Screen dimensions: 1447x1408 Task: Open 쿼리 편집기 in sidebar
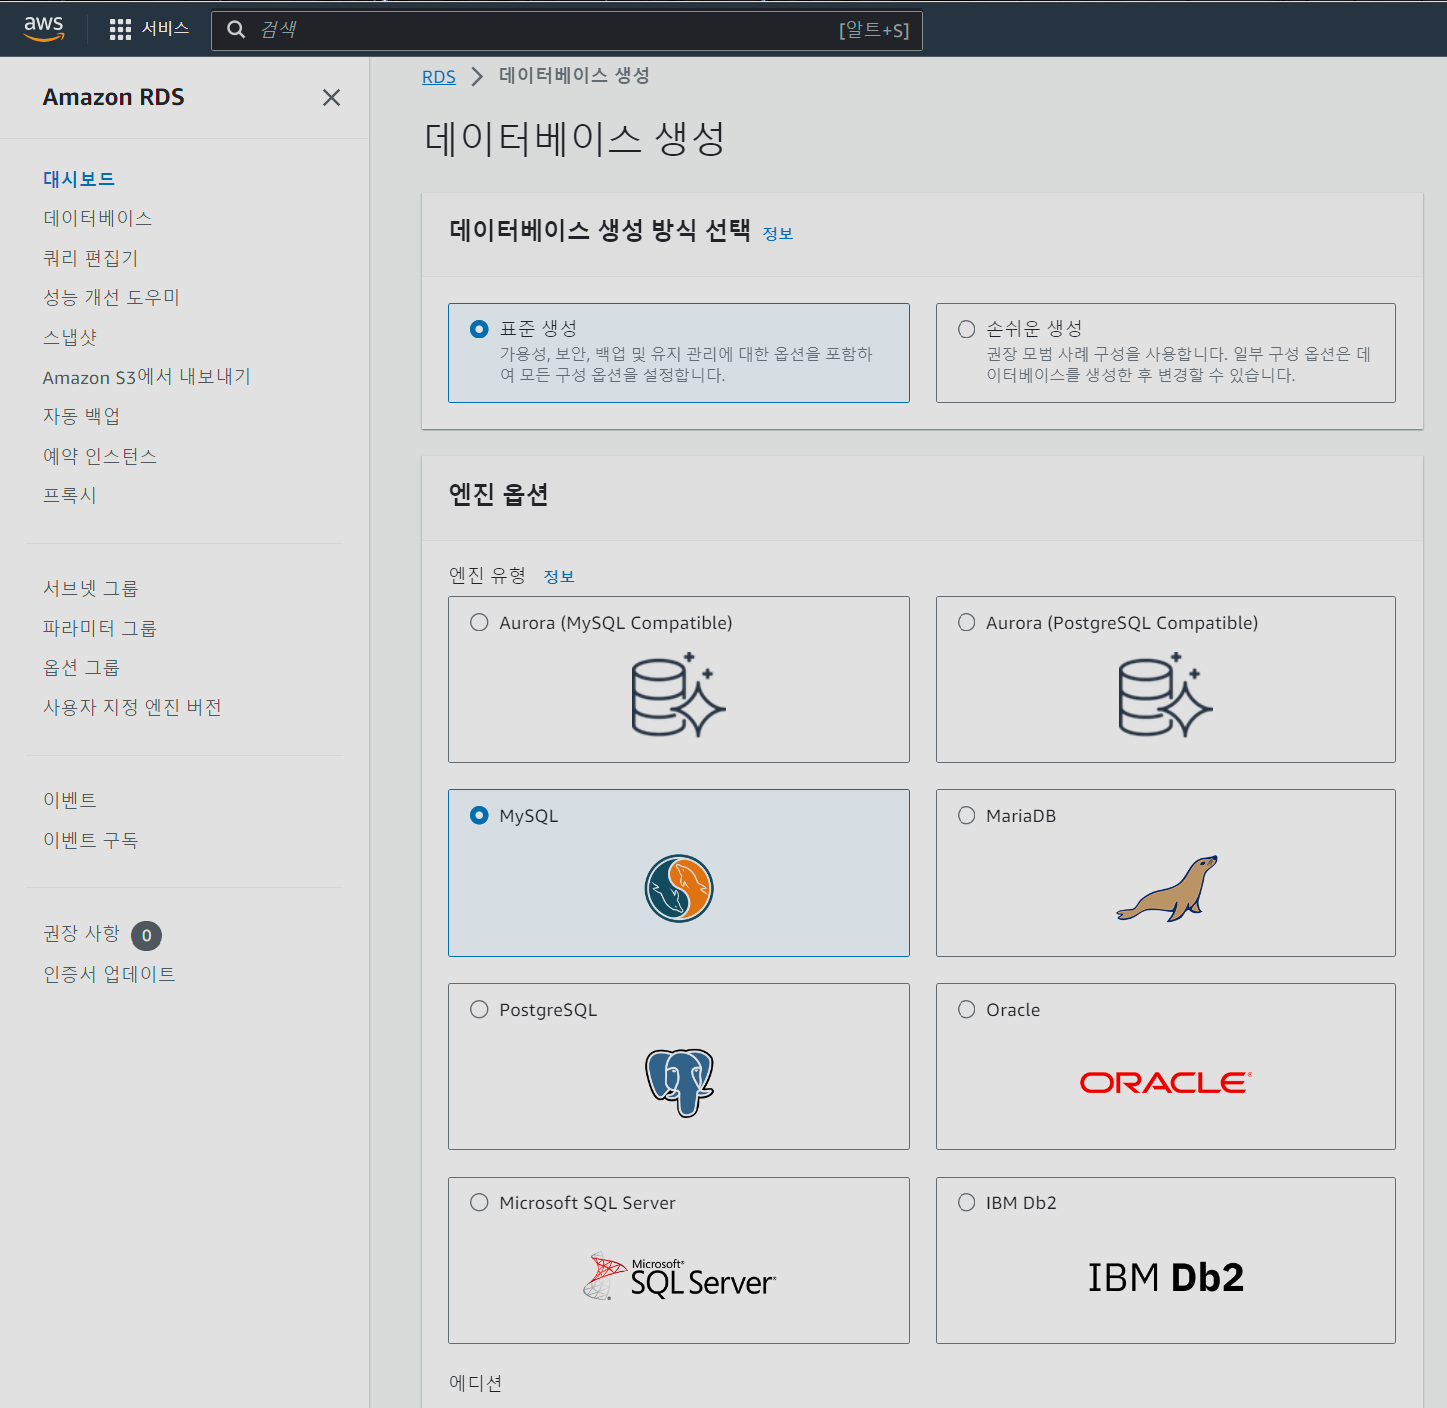90,258
